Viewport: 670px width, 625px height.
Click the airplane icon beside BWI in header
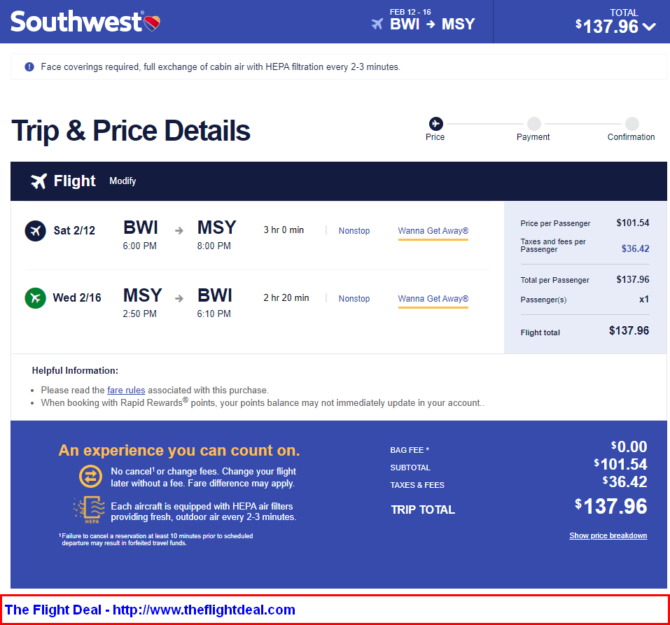pyautogui.click(x=377, y=24)
